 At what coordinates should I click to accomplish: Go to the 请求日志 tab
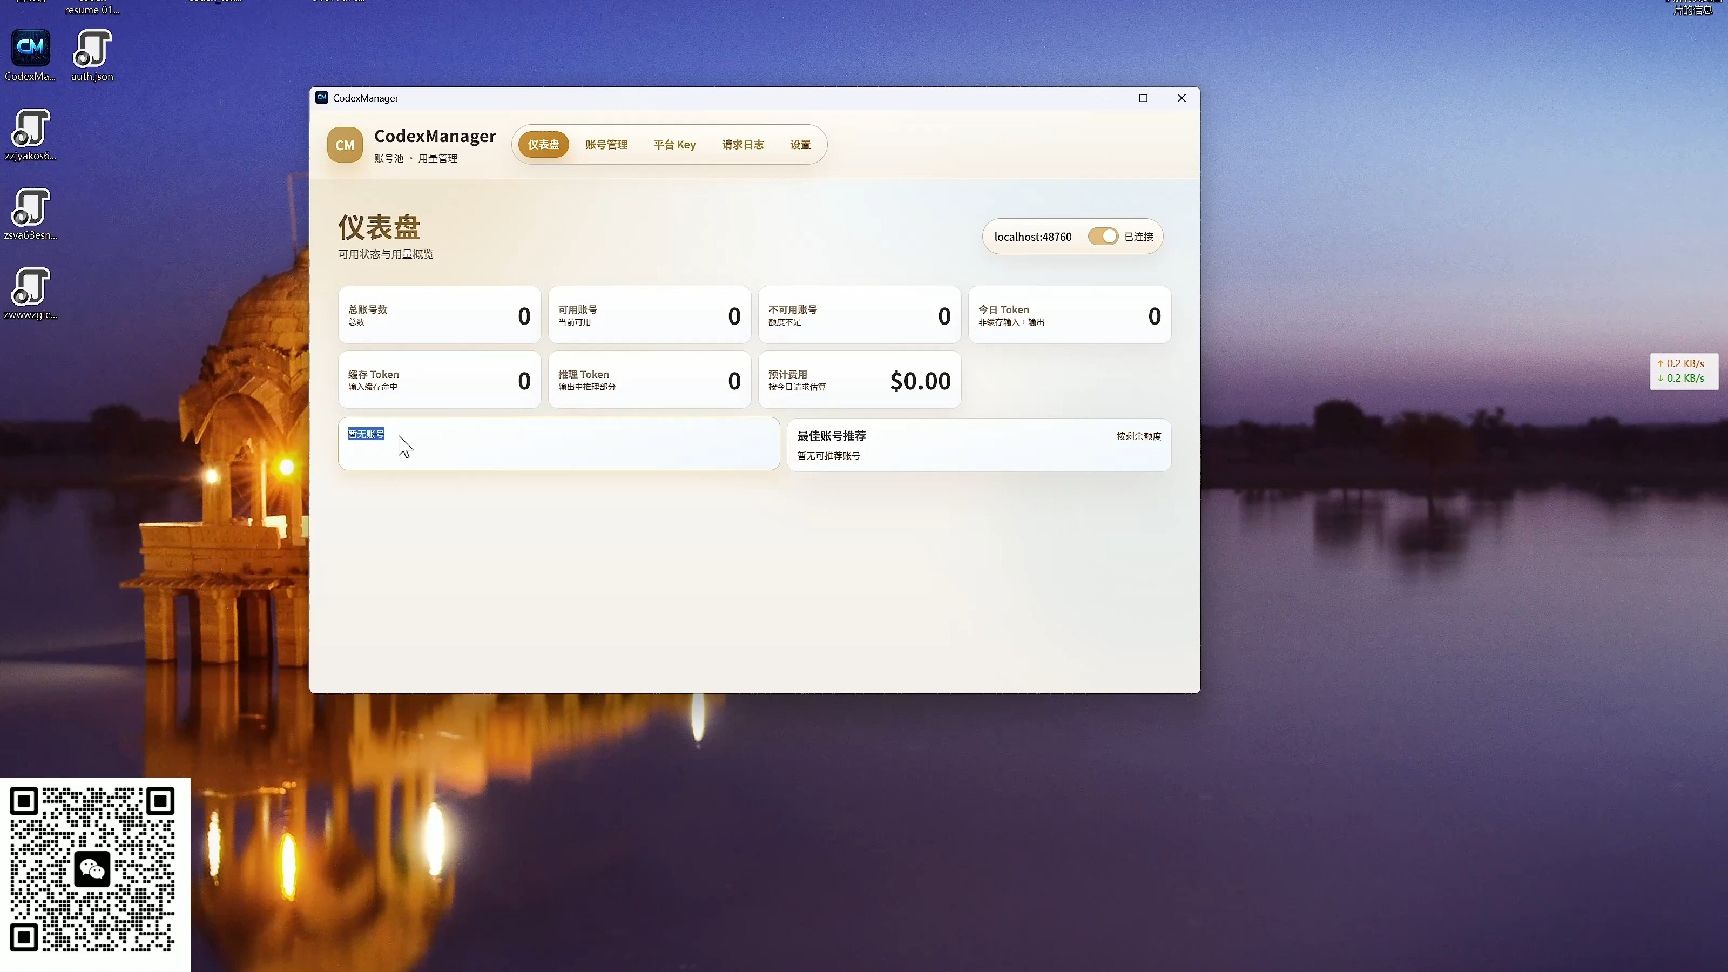[743, 145]
